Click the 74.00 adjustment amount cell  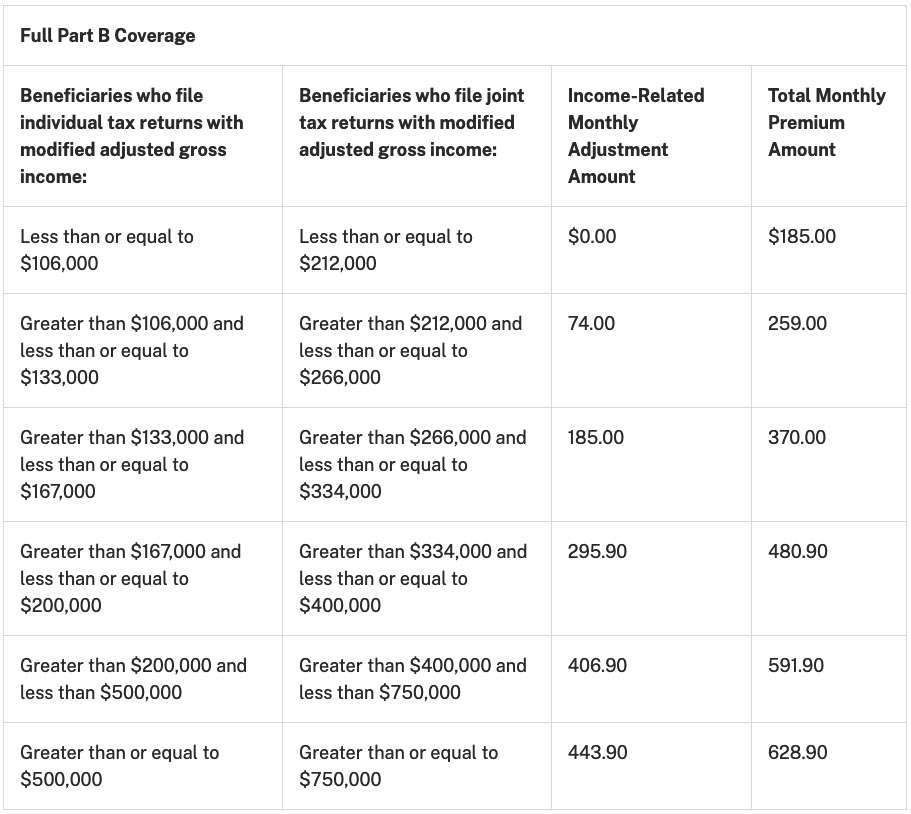pyautogui.click(x=591, y=324)
